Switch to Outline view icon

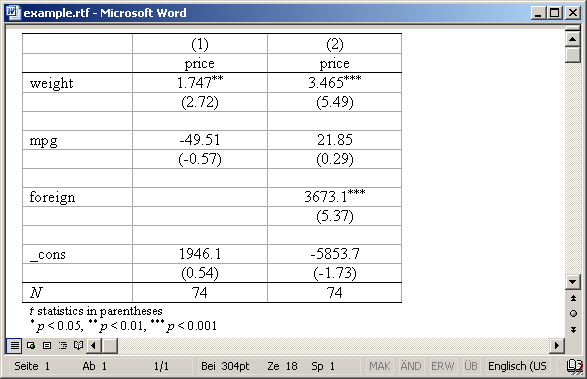tap(63, 345)
